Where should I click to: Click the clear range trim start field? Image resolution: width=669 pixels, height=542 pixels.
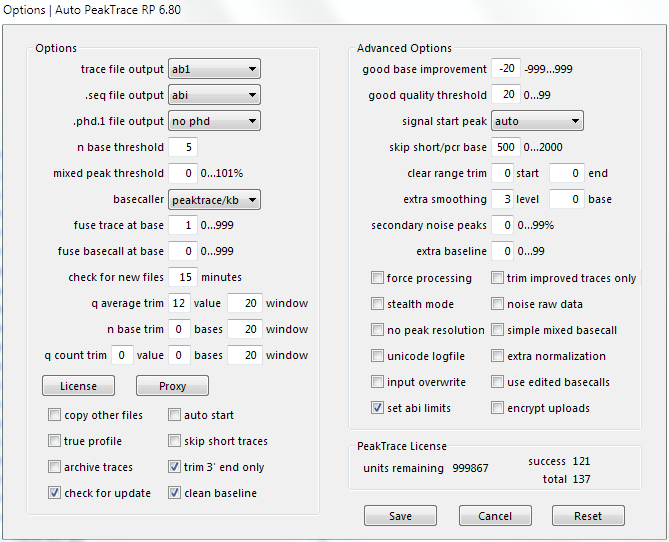pos(502,173)
